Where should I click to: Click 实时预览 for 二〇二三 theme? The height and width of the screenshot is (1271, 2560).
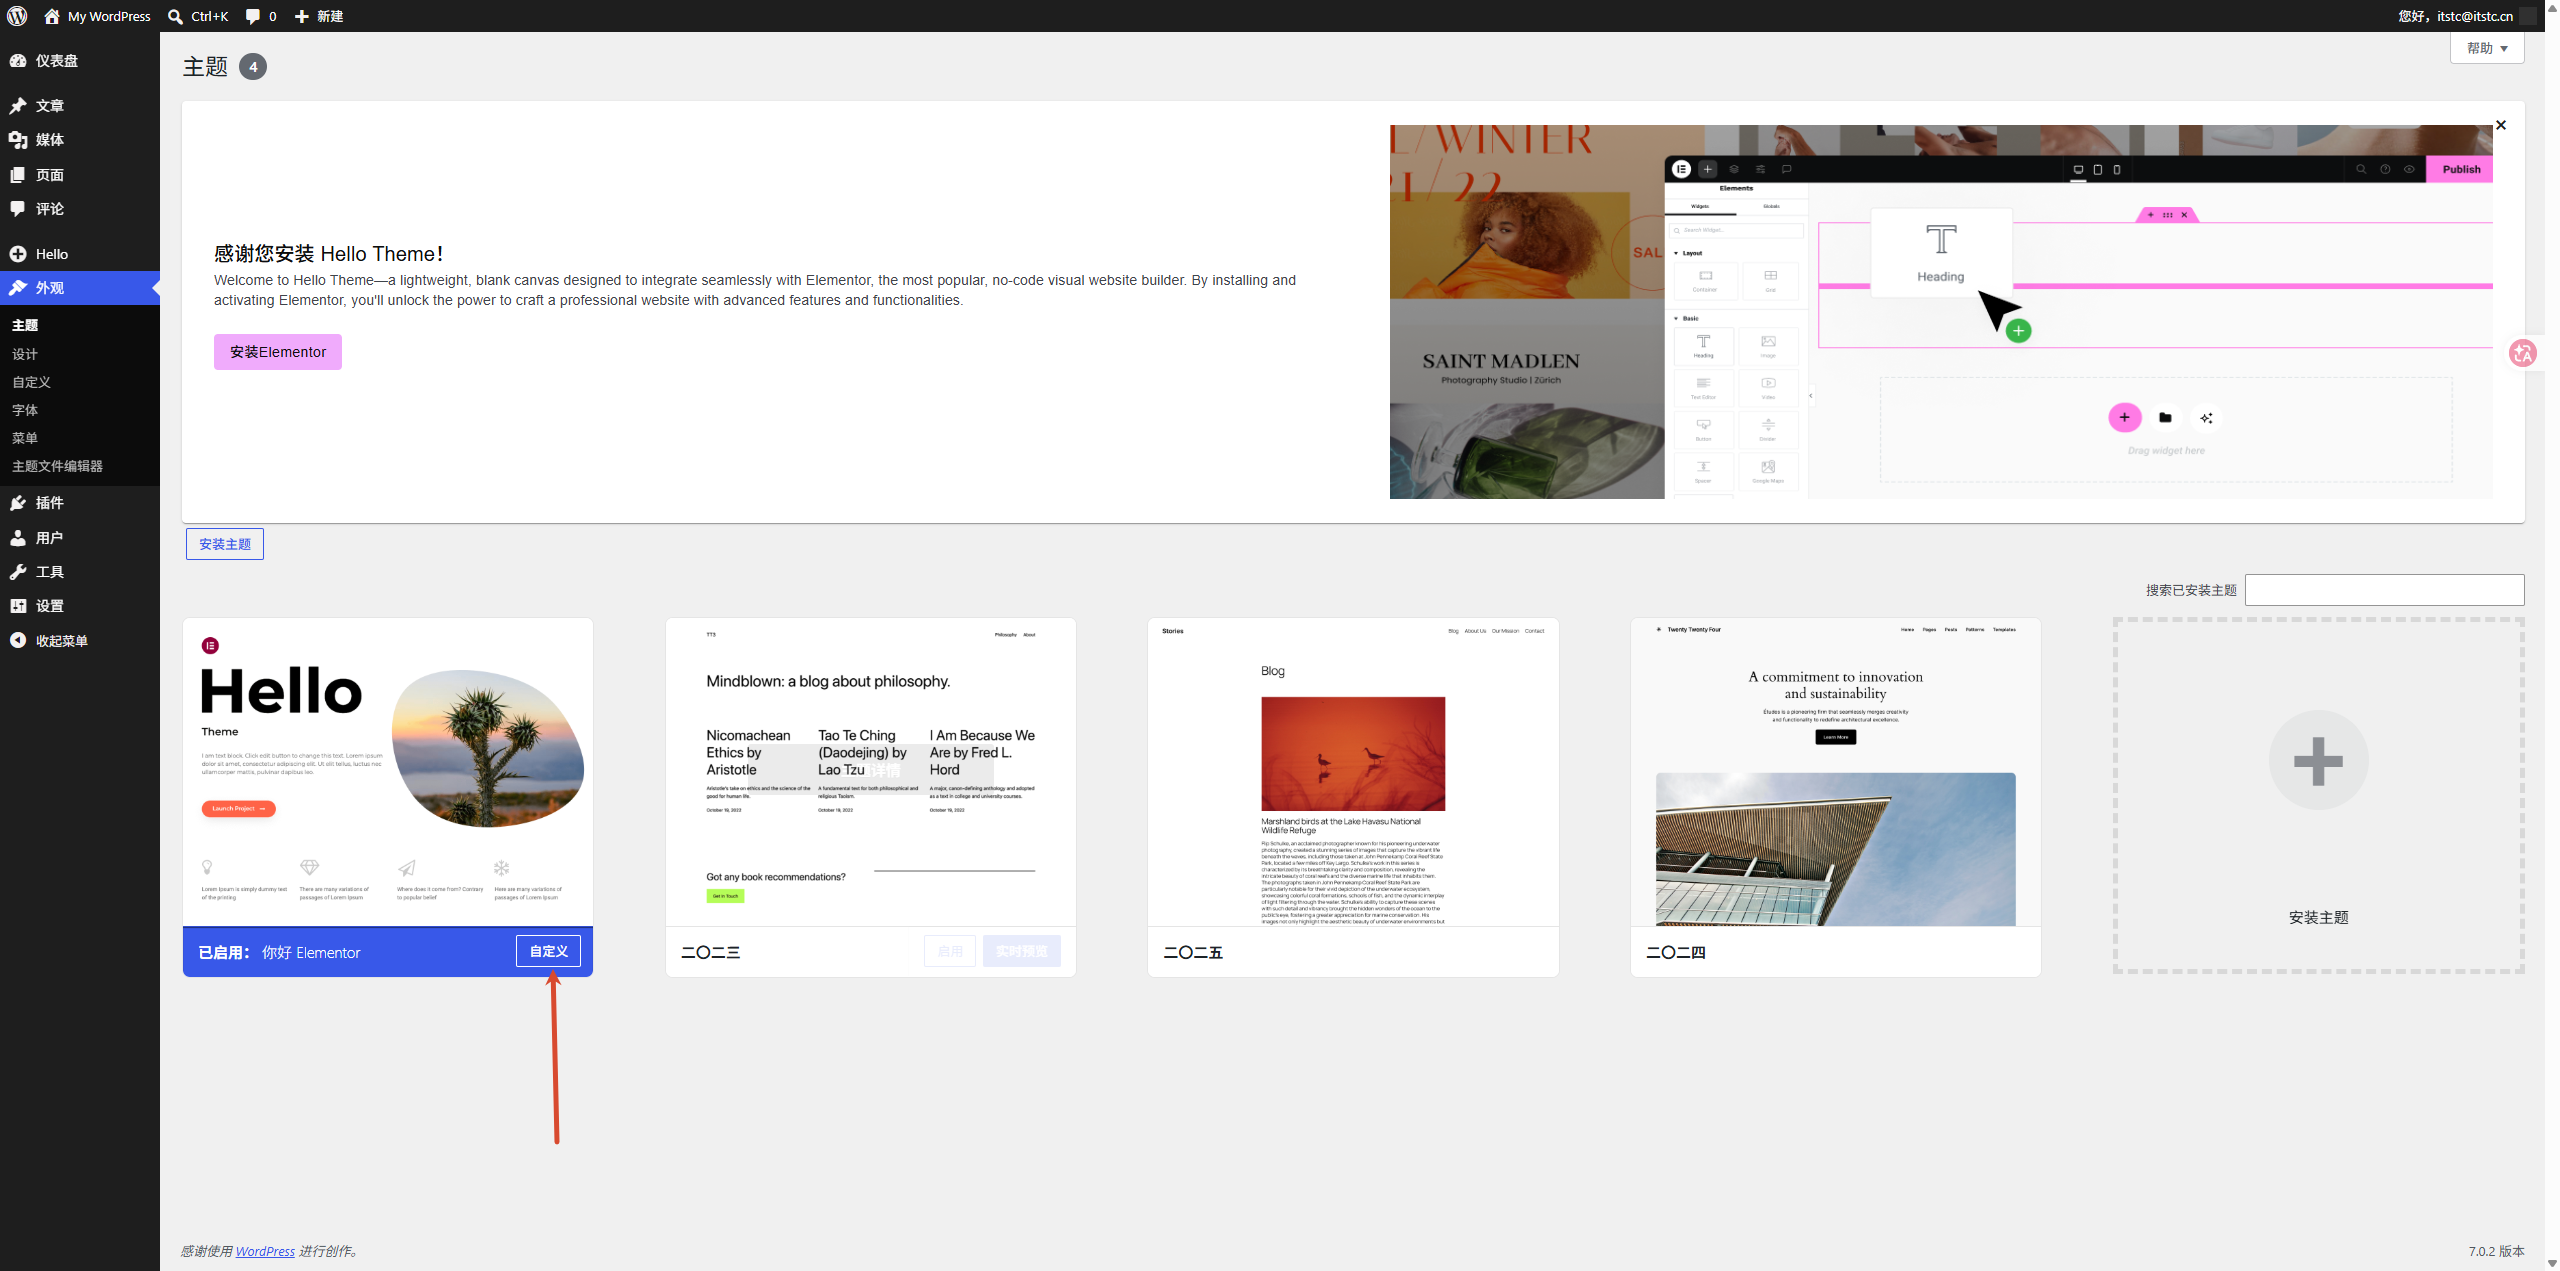pos(1022,951)
